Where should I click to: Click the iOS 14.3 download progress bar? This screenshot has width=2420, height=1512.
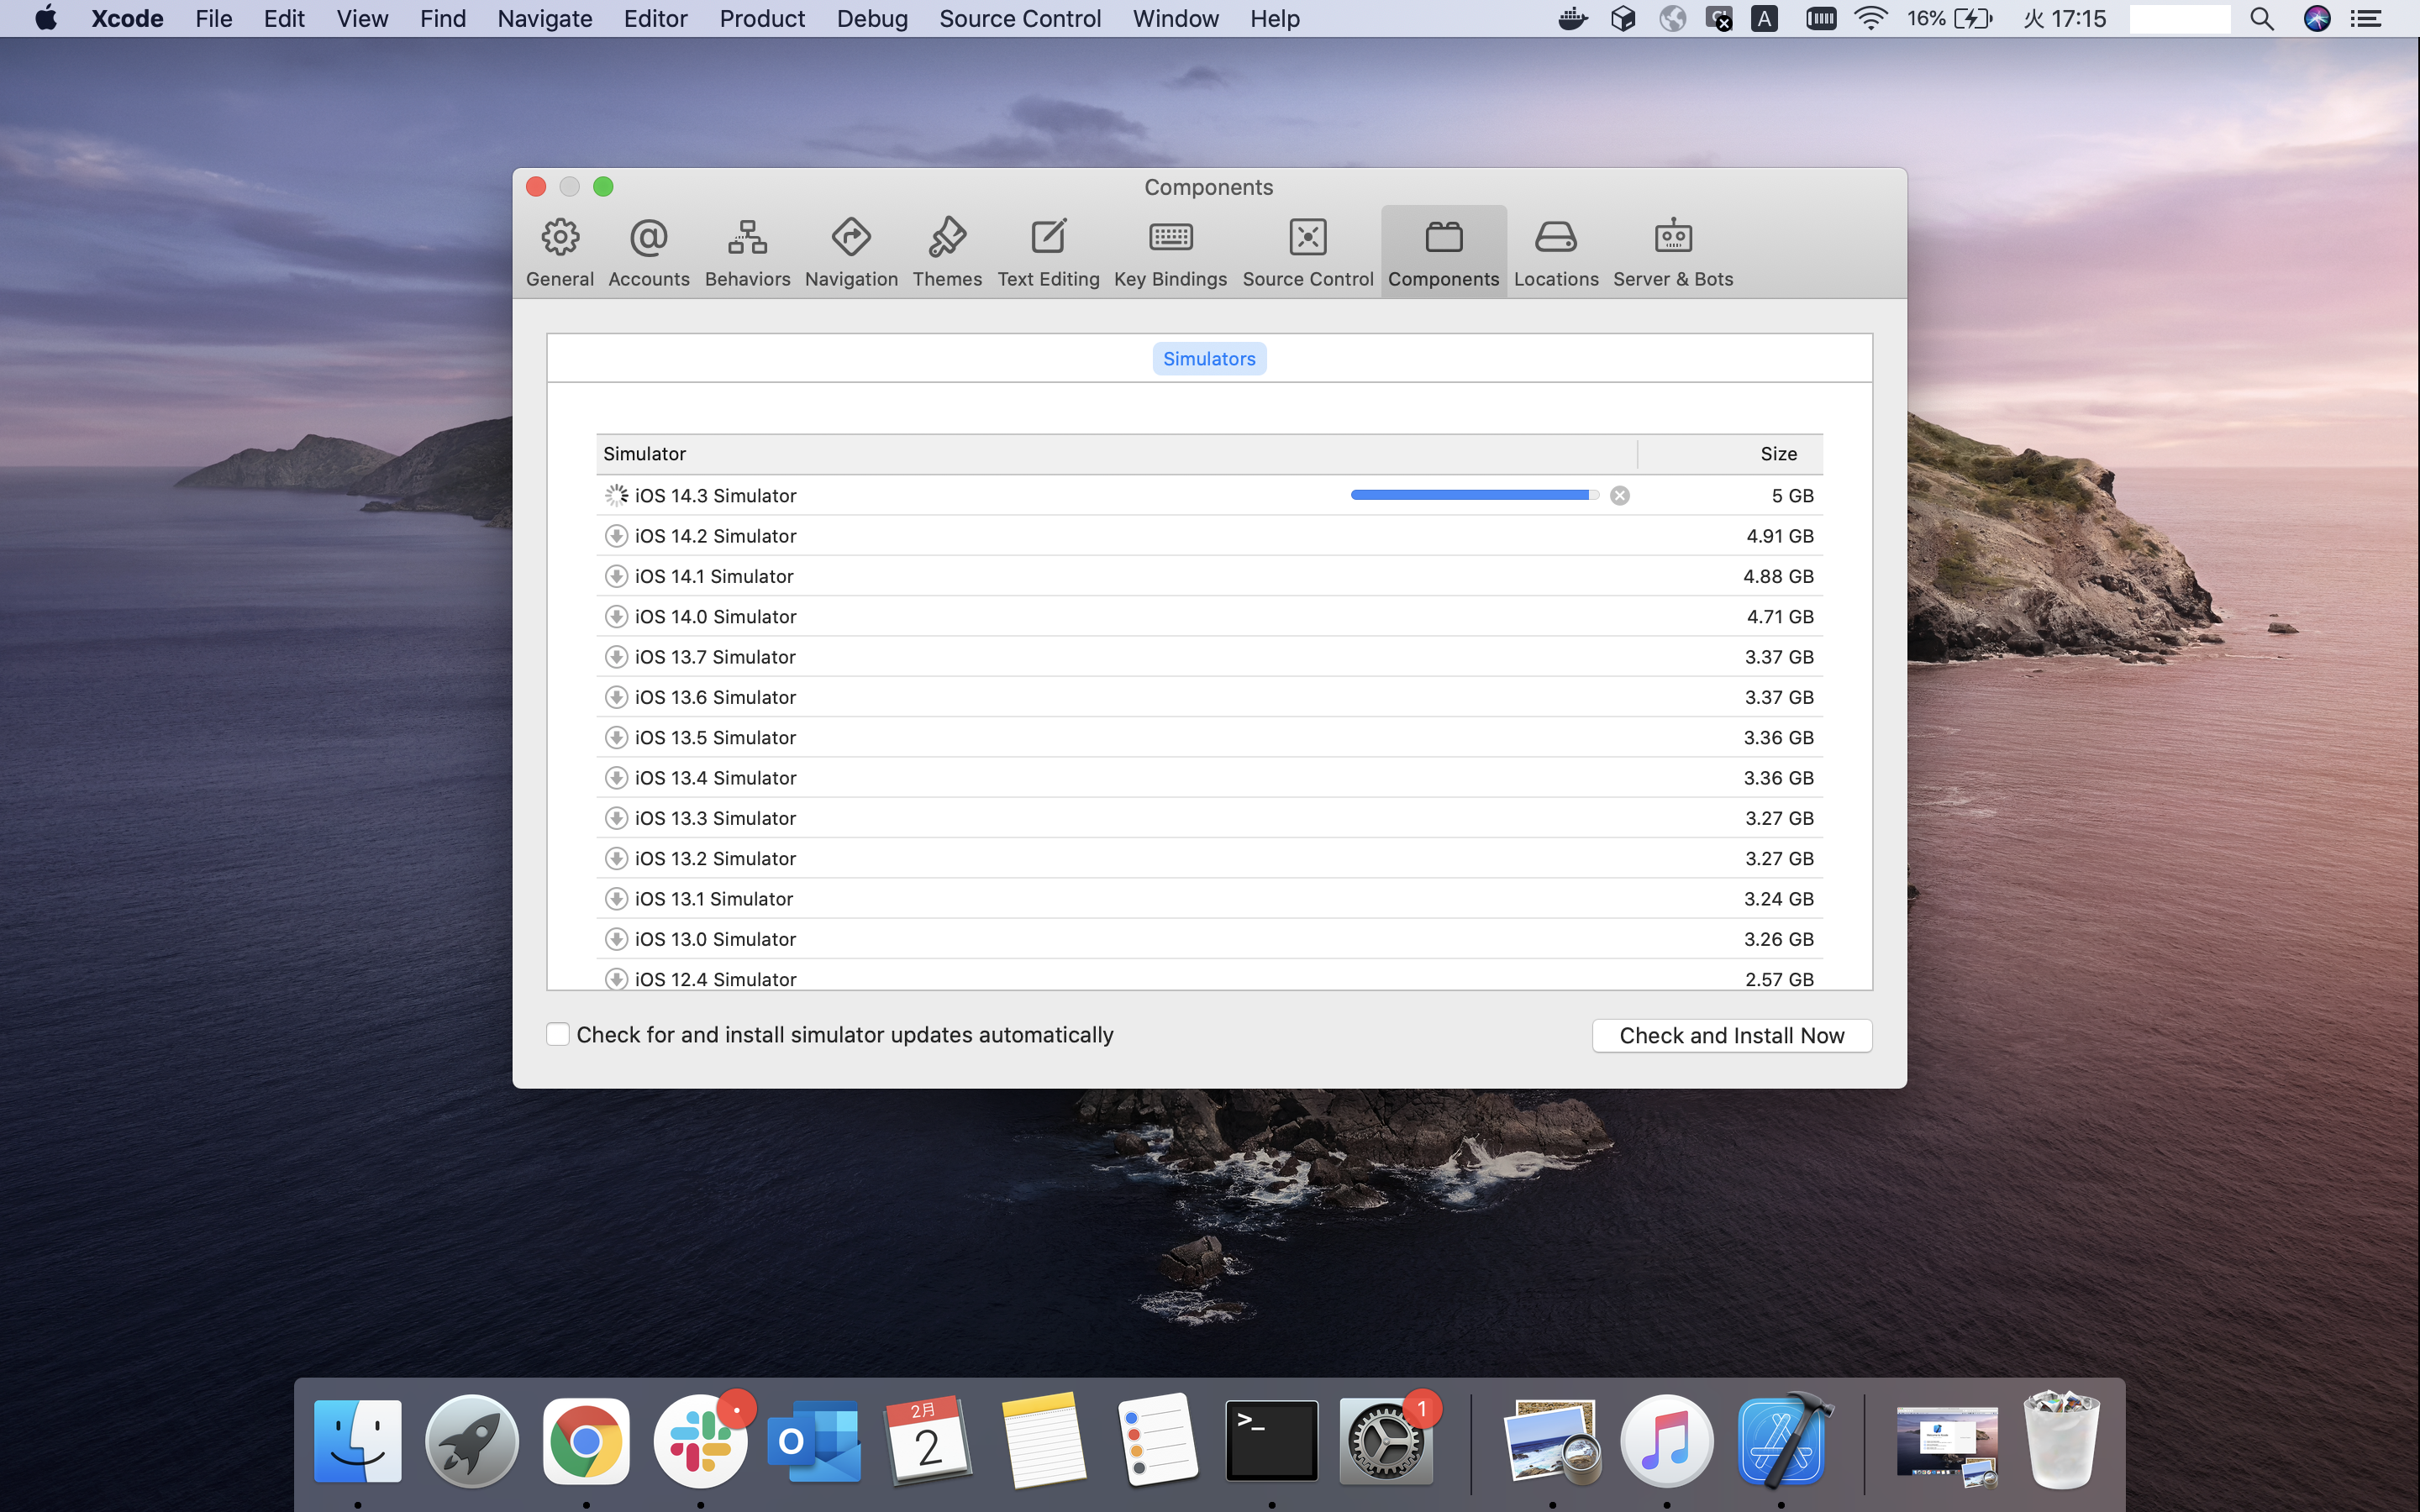point(1475,495)
